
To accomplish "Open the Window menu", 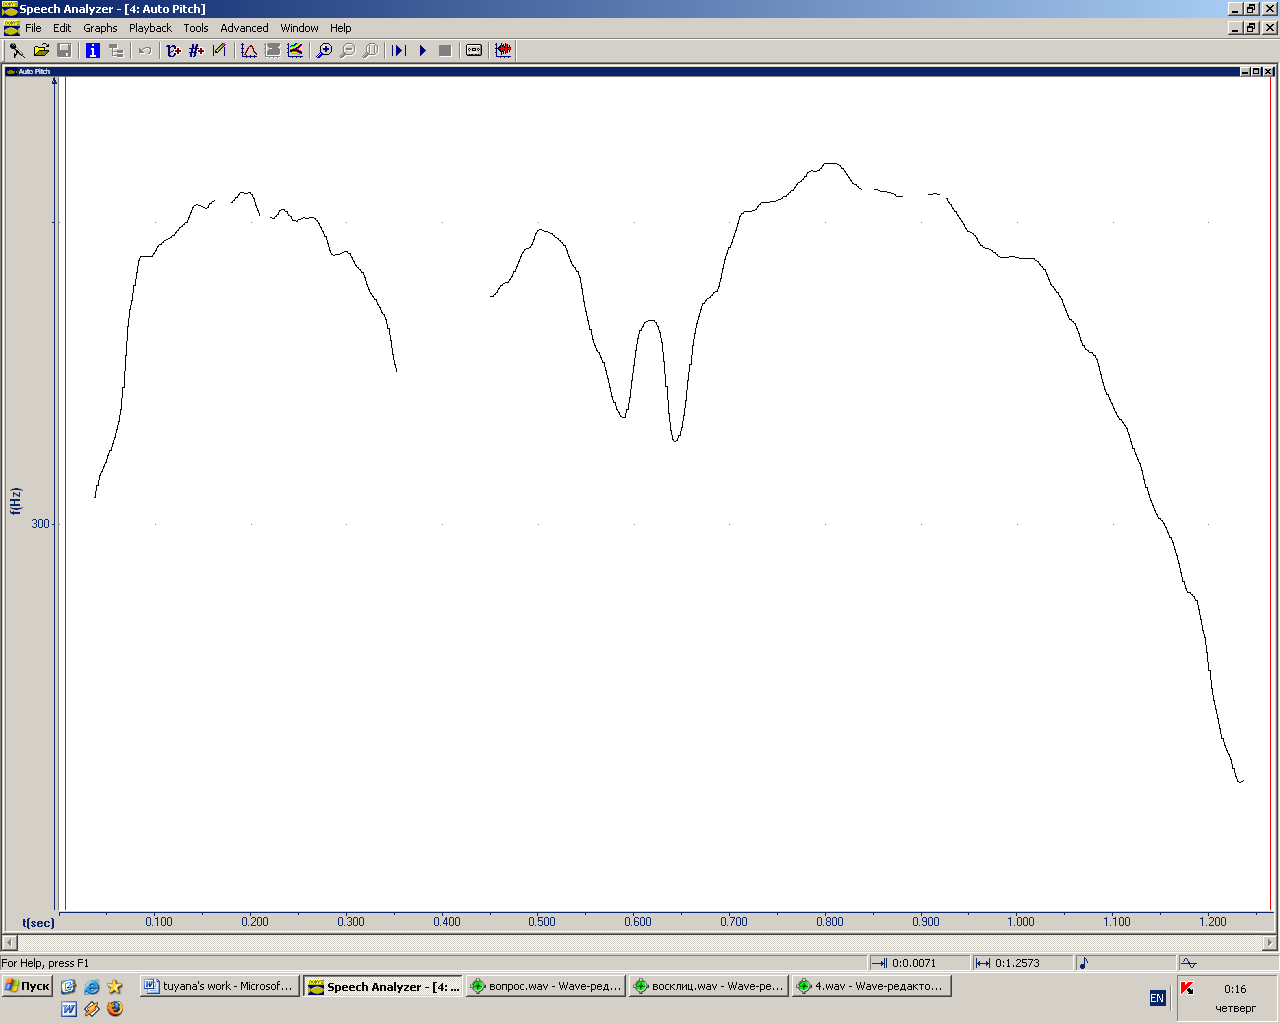I will (x=299, y=28).
